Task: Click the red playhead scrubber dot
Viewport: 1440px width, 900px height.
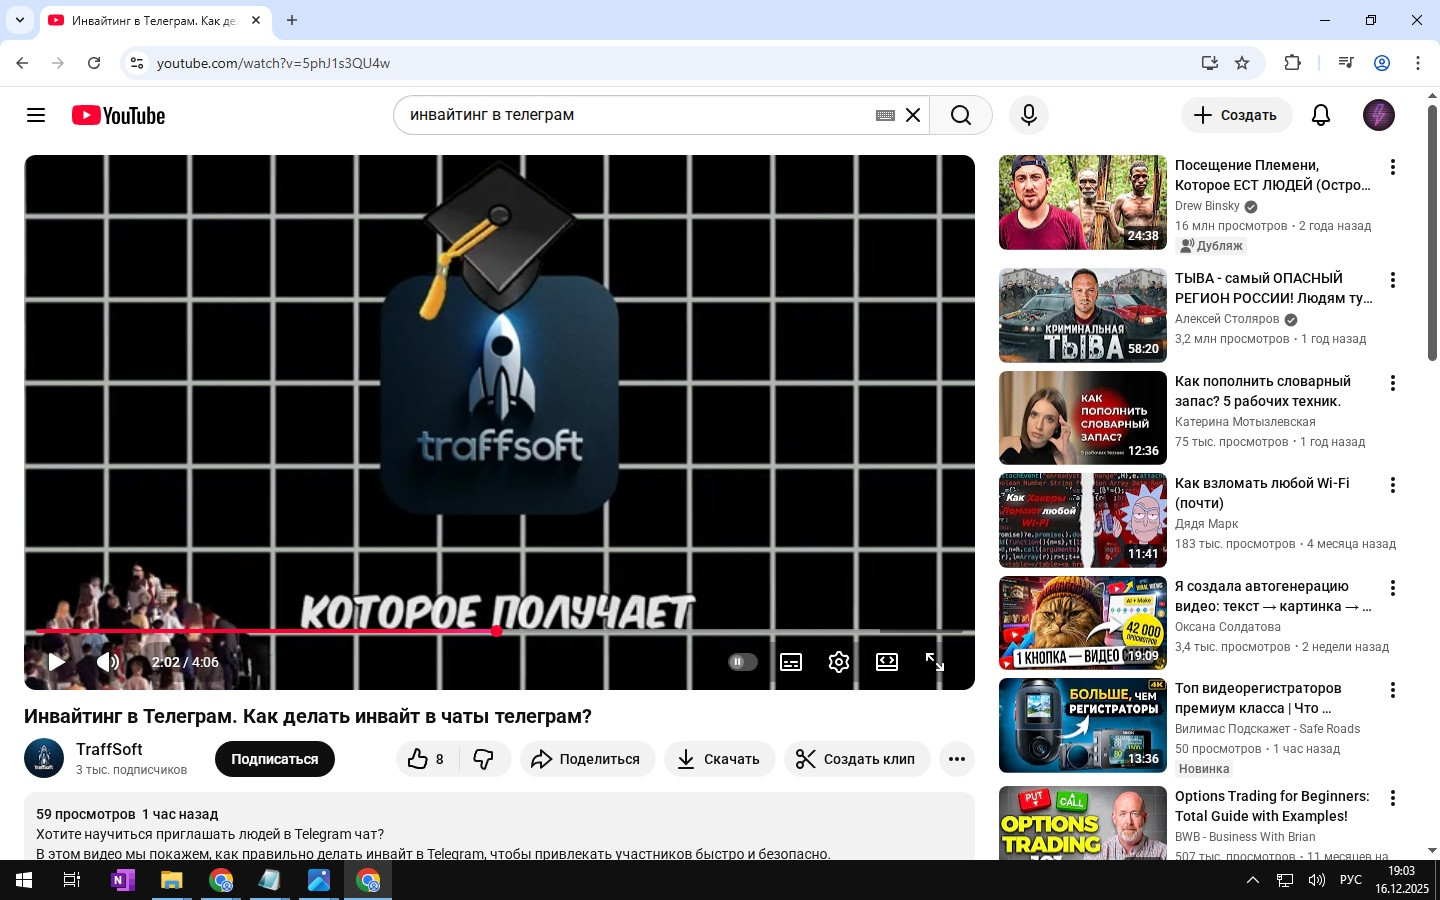Action: point(496,631)
